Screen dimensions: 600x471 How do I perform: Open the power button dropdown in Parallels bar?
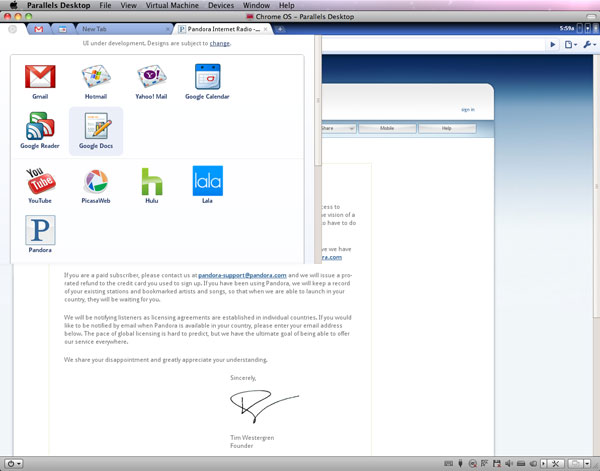(x=14, y=464)
